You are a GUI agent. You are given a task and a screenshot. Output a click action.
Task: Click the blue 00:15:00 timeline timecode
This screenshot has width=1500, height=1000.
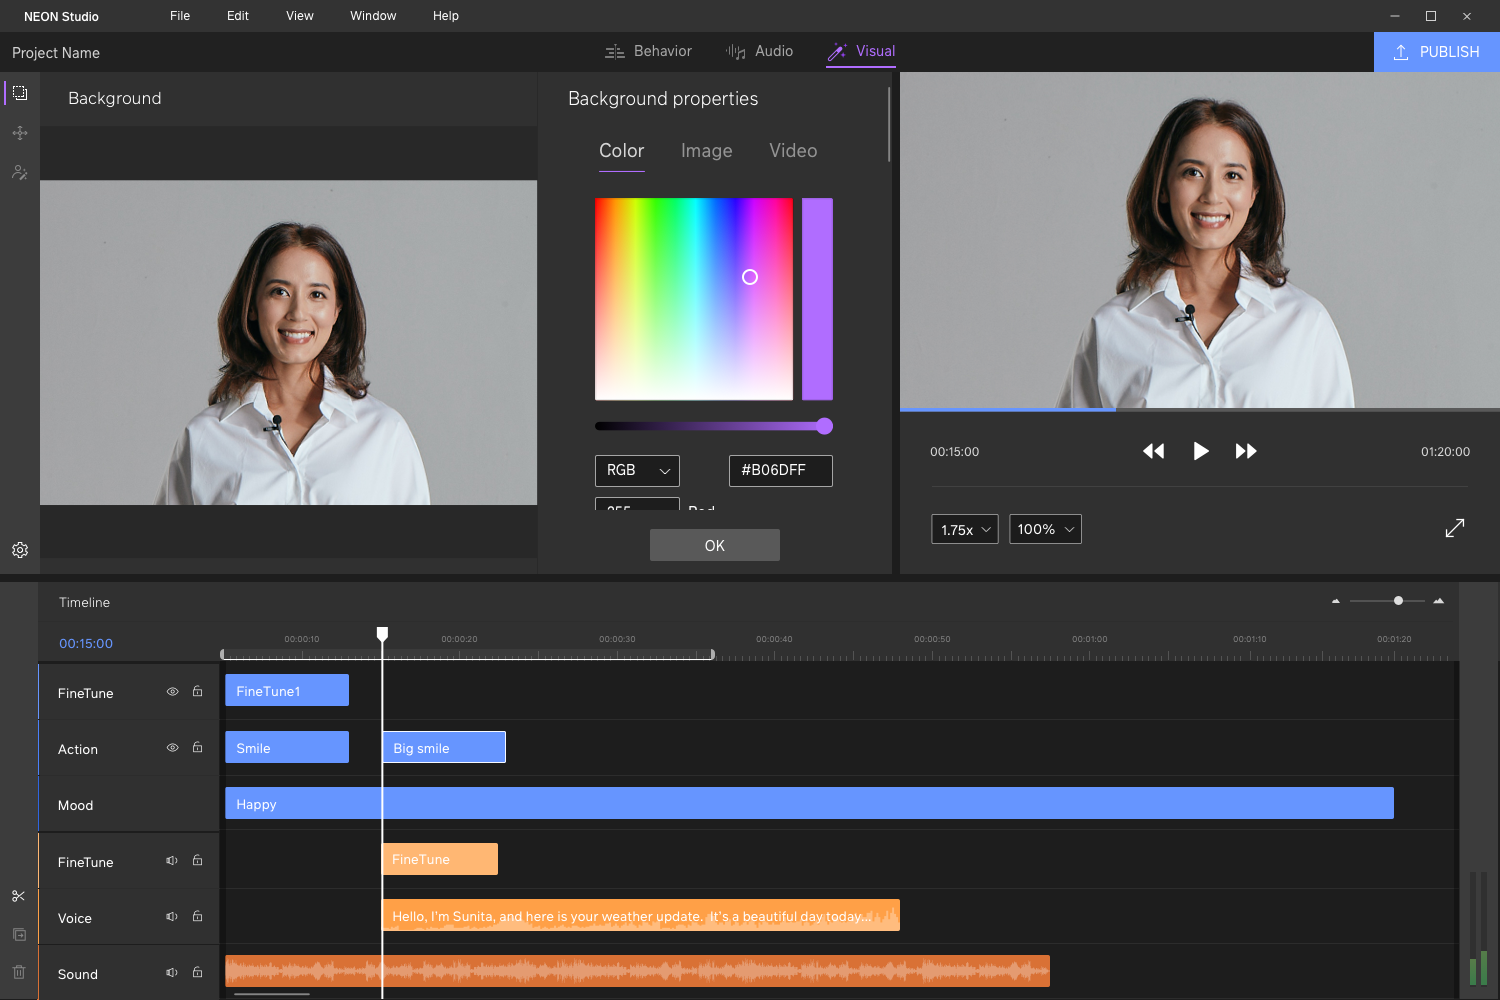coord(86,643)
